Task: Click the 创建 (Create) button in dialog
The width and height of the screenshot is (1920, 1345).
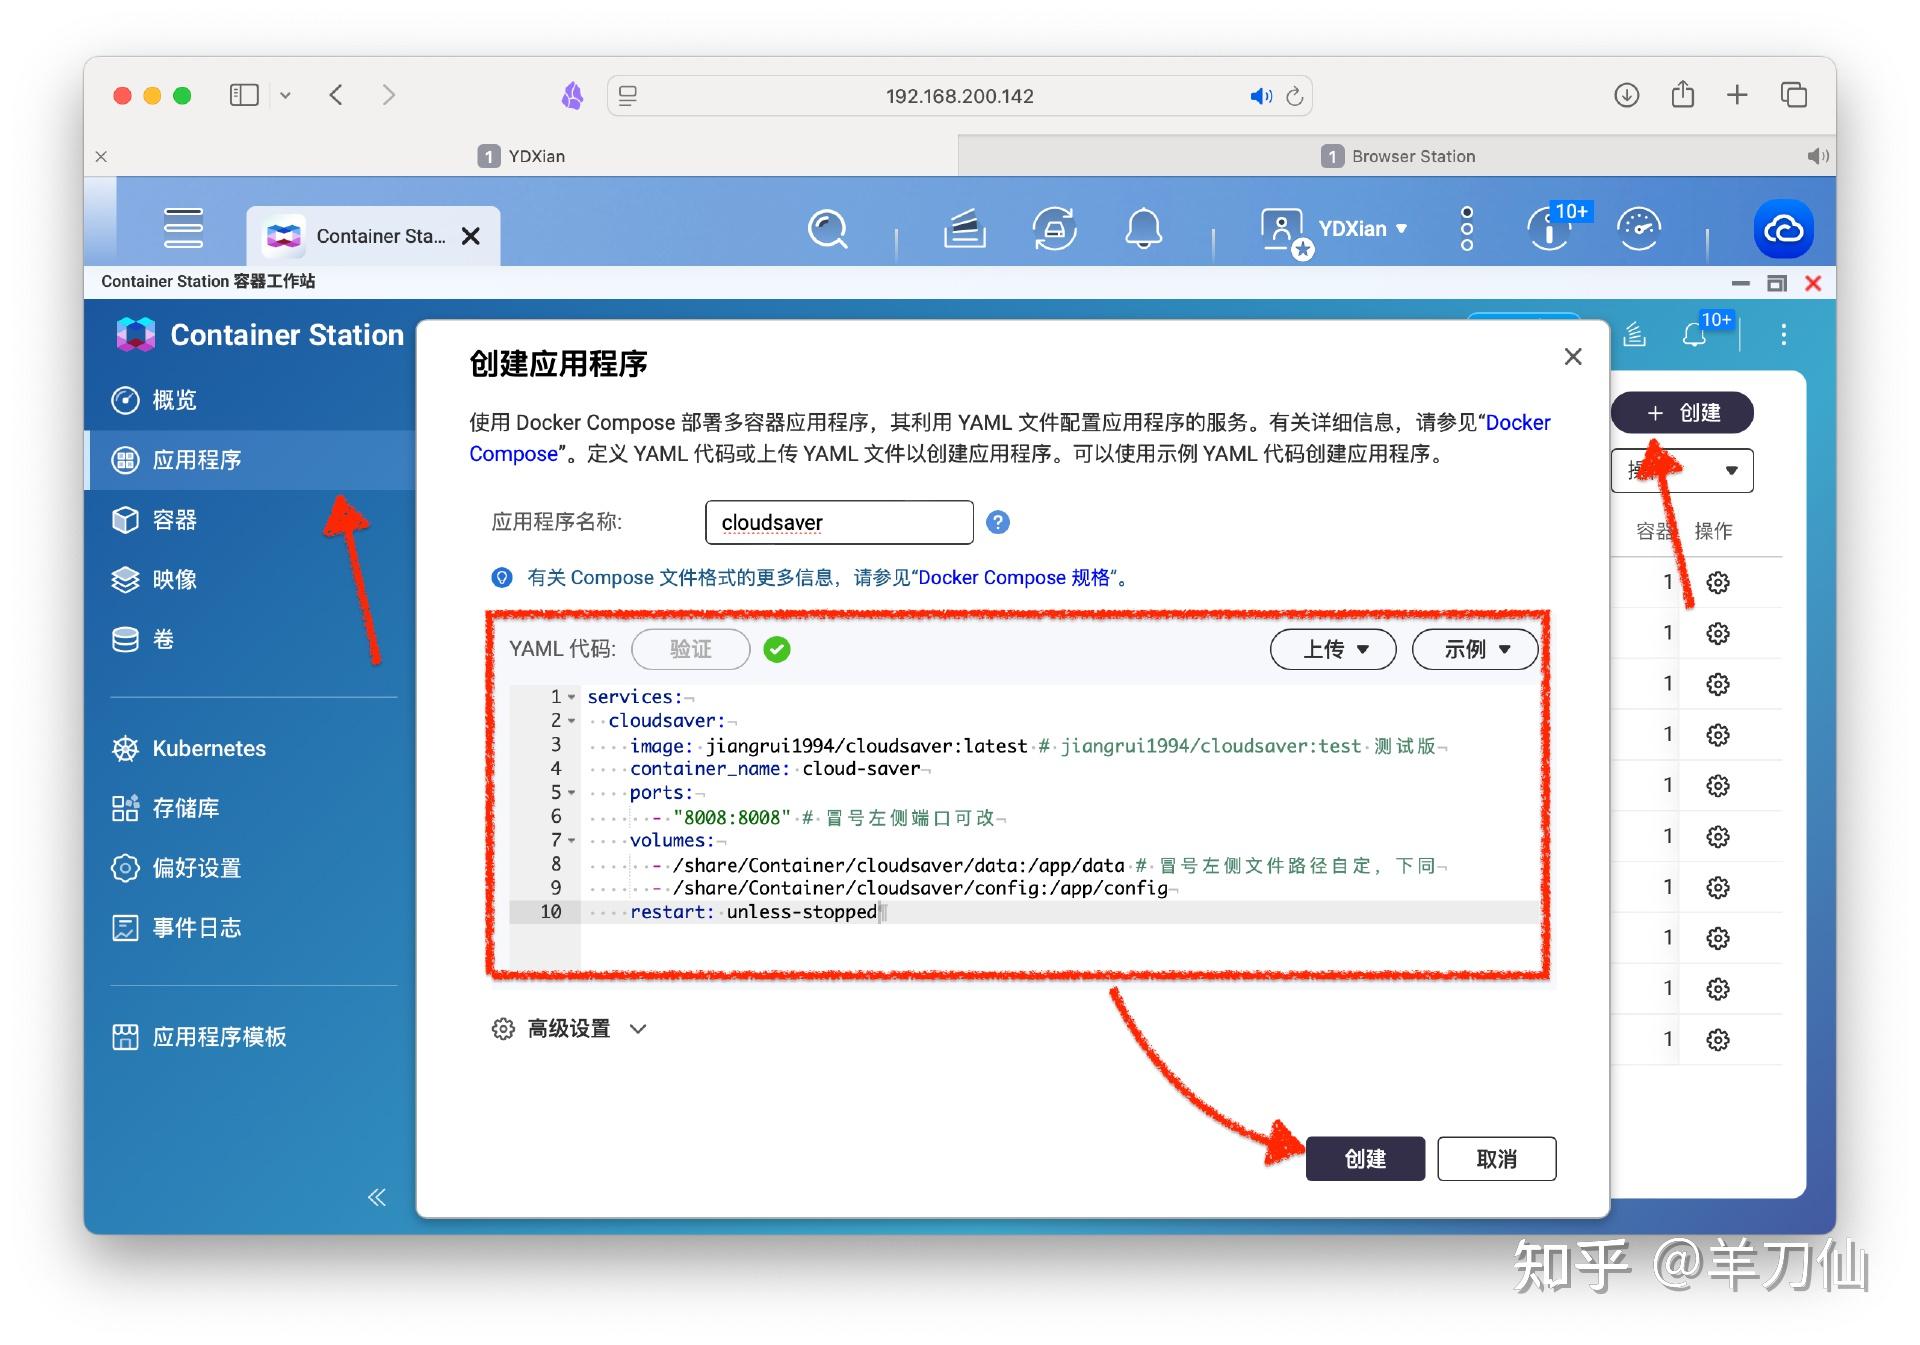Action: (1364, 1159)
